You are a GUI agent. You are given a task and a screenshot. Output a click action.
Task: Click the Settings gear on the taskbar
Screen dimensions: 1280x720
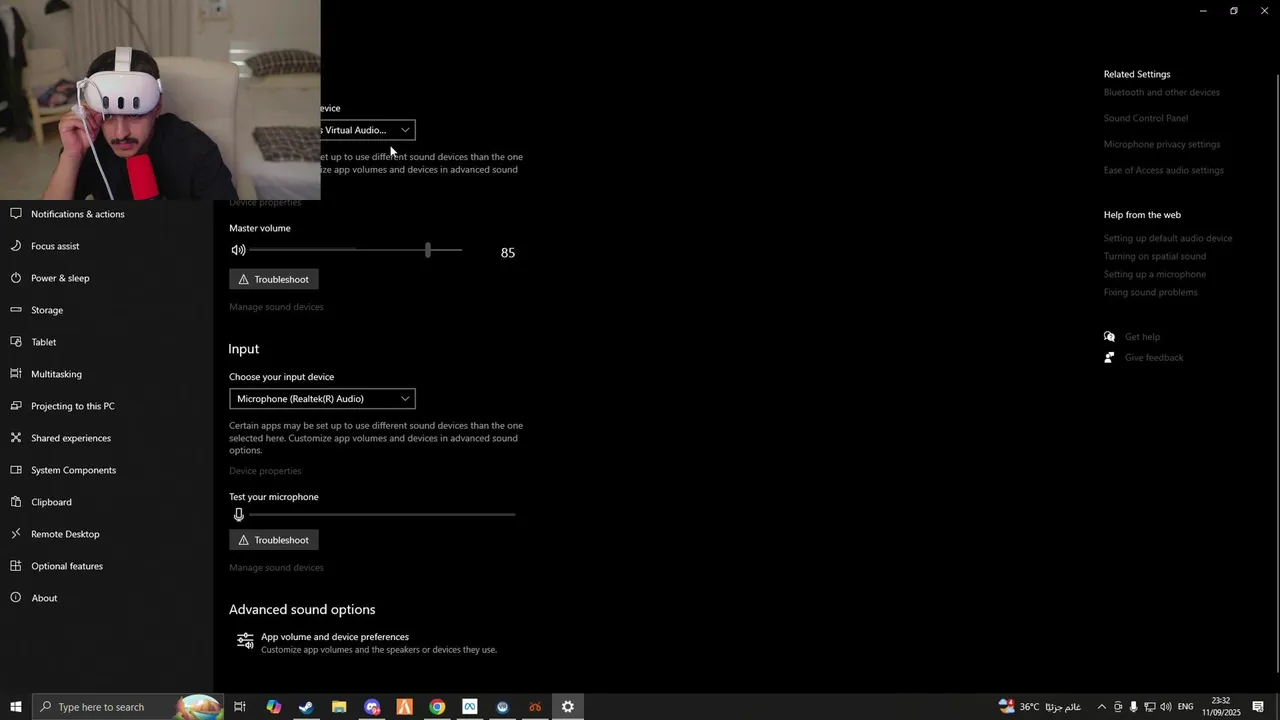pyautogui.click(x=568, y=707)
